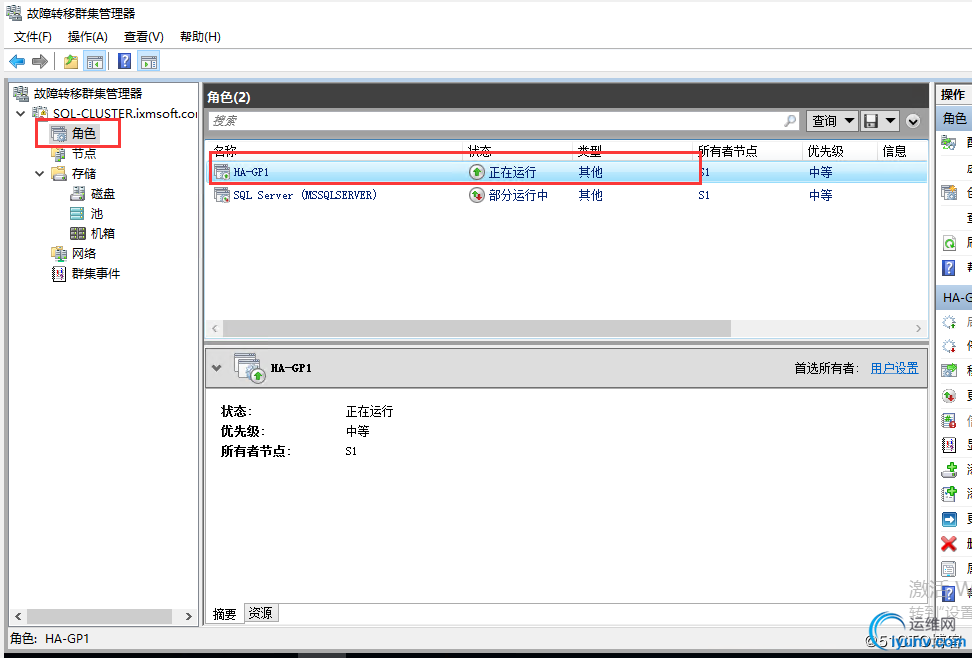Select the 存储 storage folder icon

coord(59,173)
